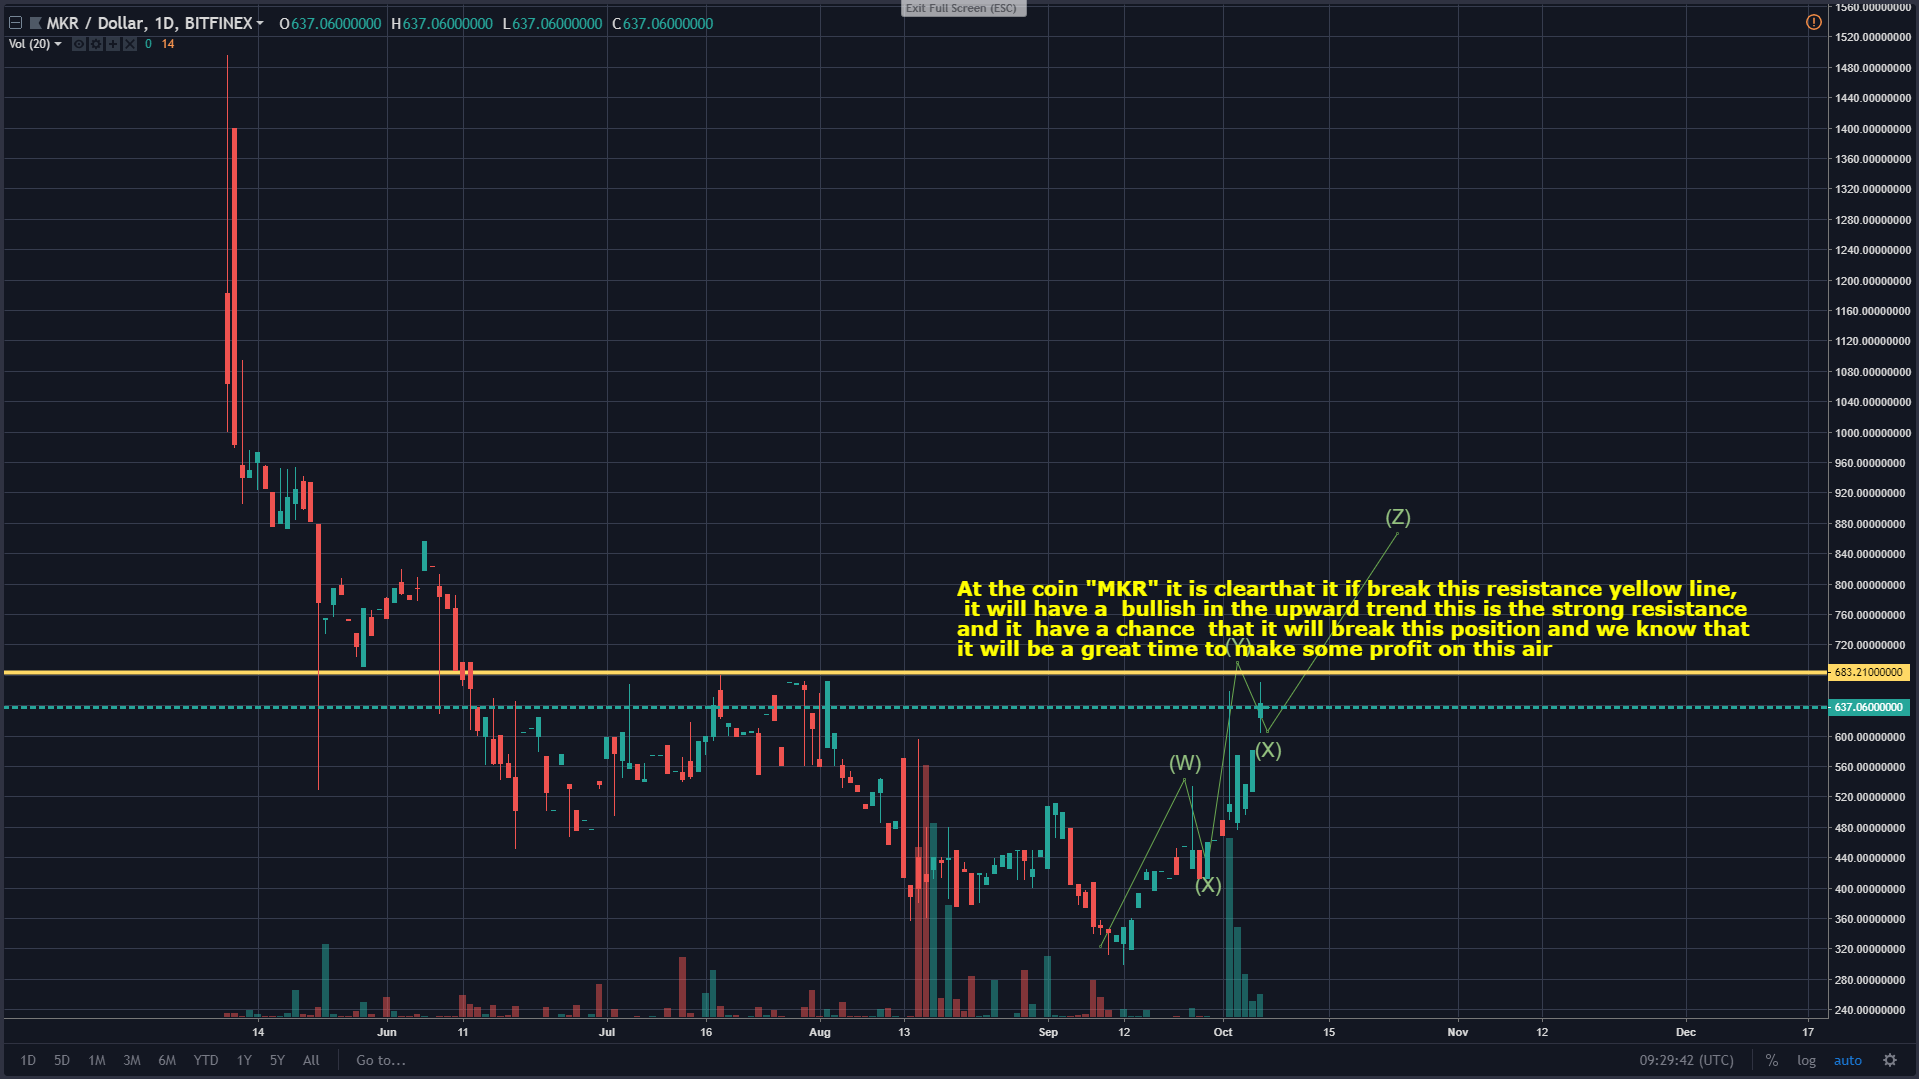Click the Jul label on time axis

coord(607,1032)
